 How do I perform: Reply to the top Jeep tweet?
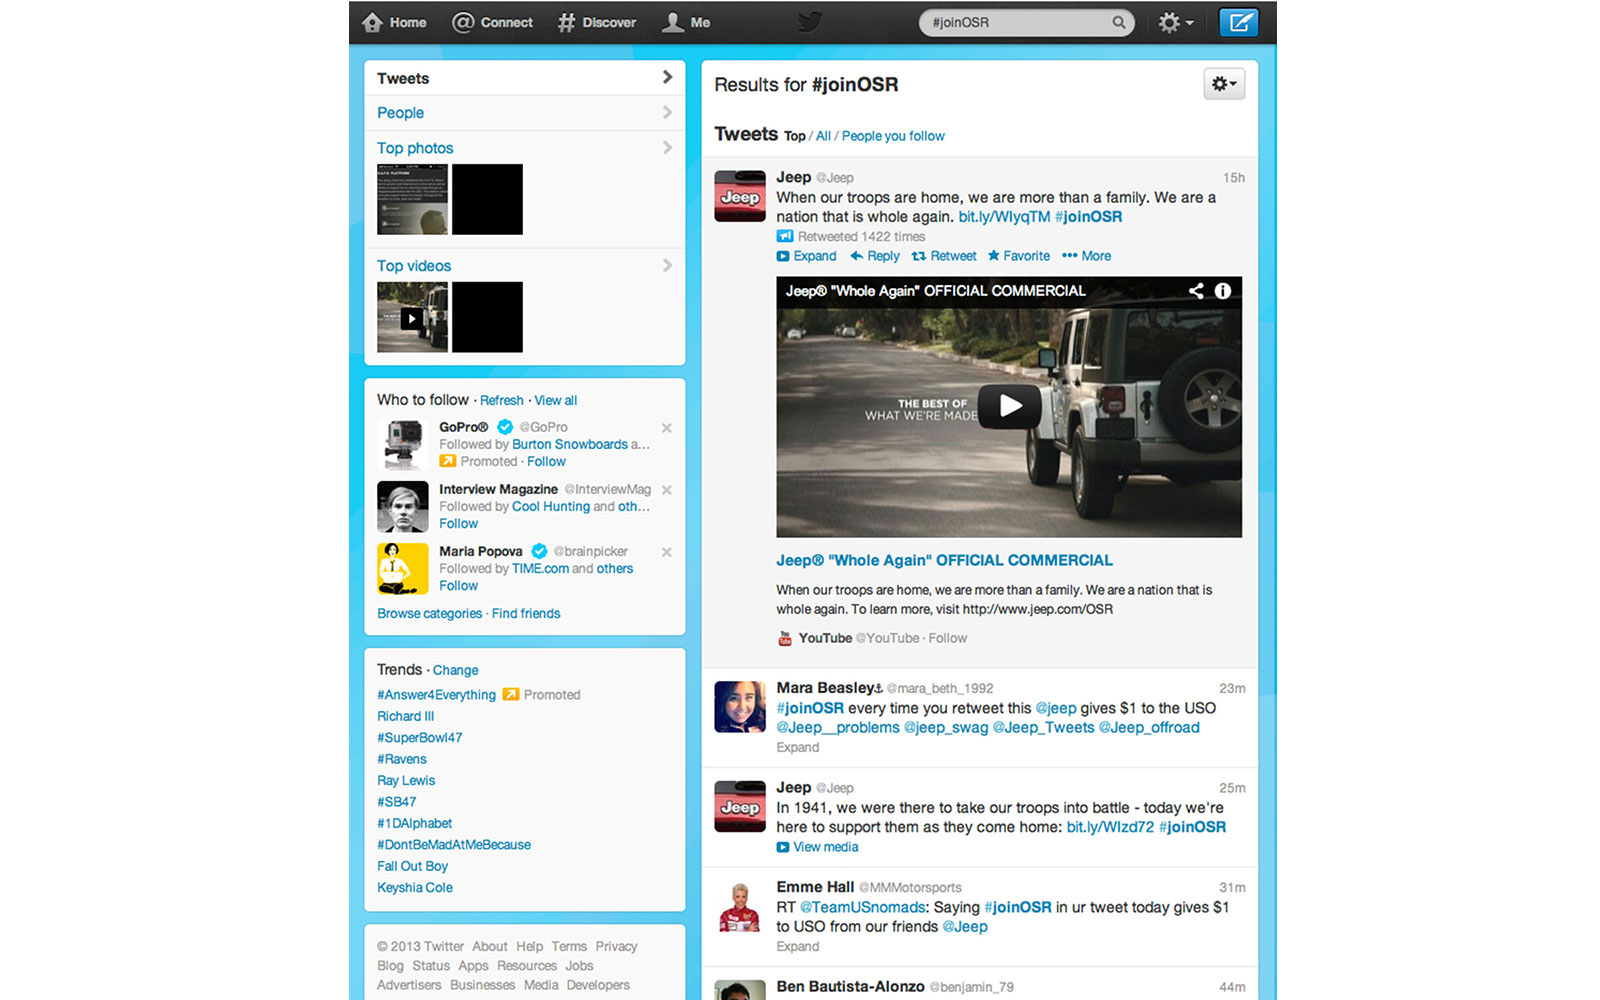pyautogui.click(x=875, y=256)
